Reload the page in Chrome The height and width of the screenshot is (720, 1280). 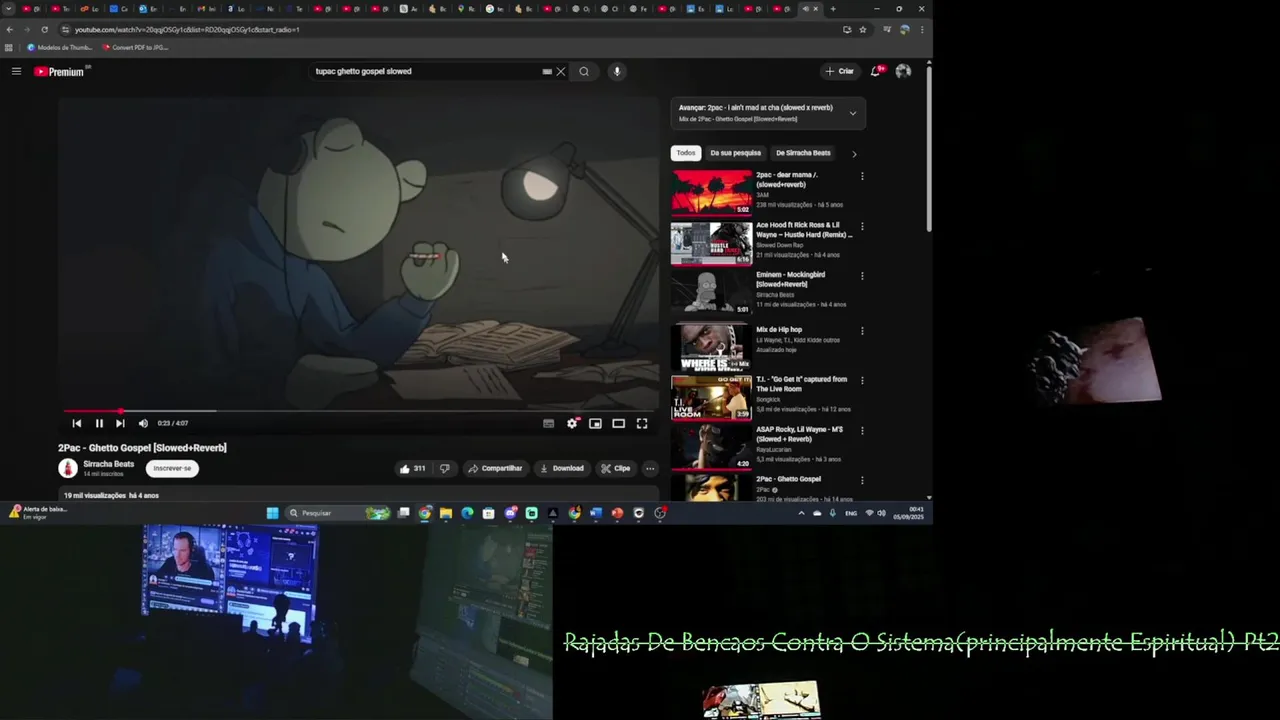coord(44,29)
